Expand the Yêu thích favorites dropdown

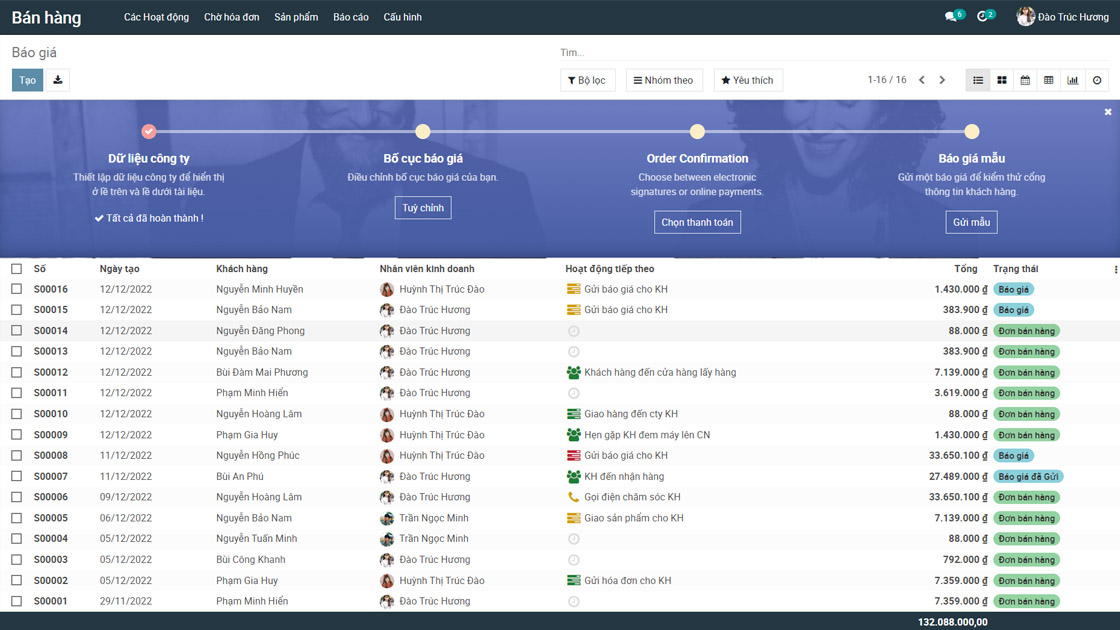point(747,80)
